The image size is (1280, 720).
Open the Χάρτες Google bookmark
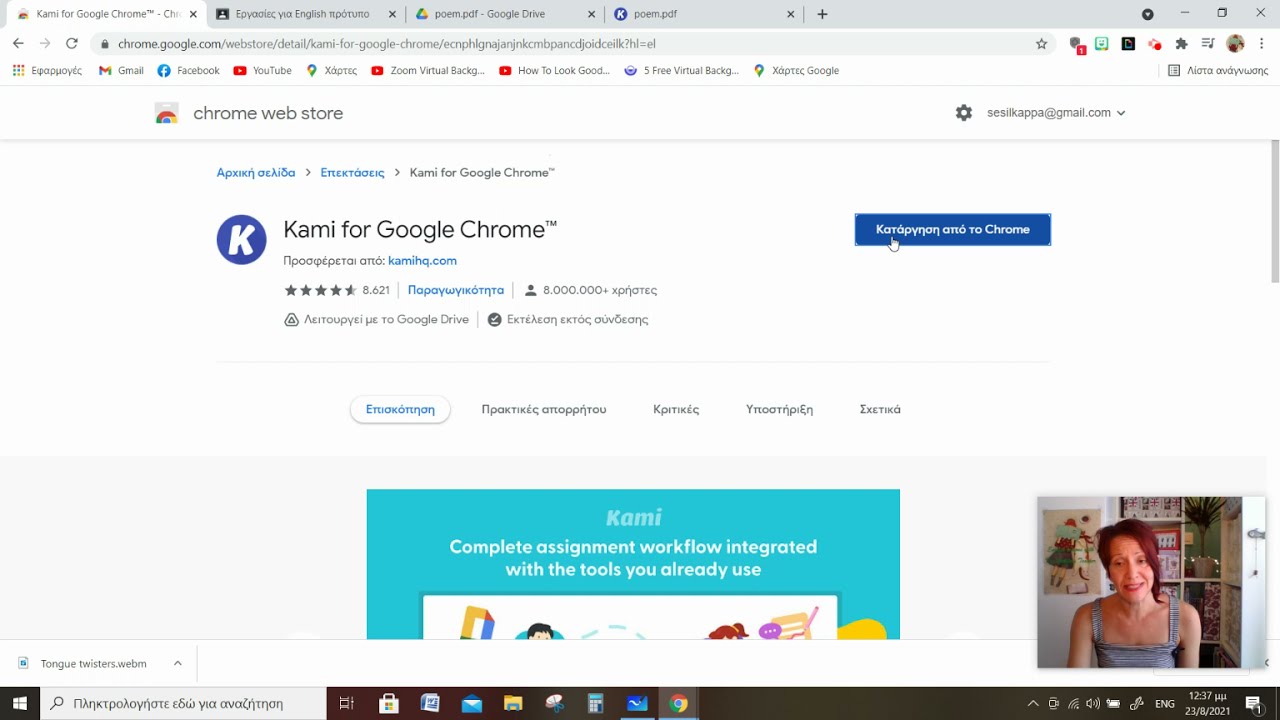[x=796, y=71]
